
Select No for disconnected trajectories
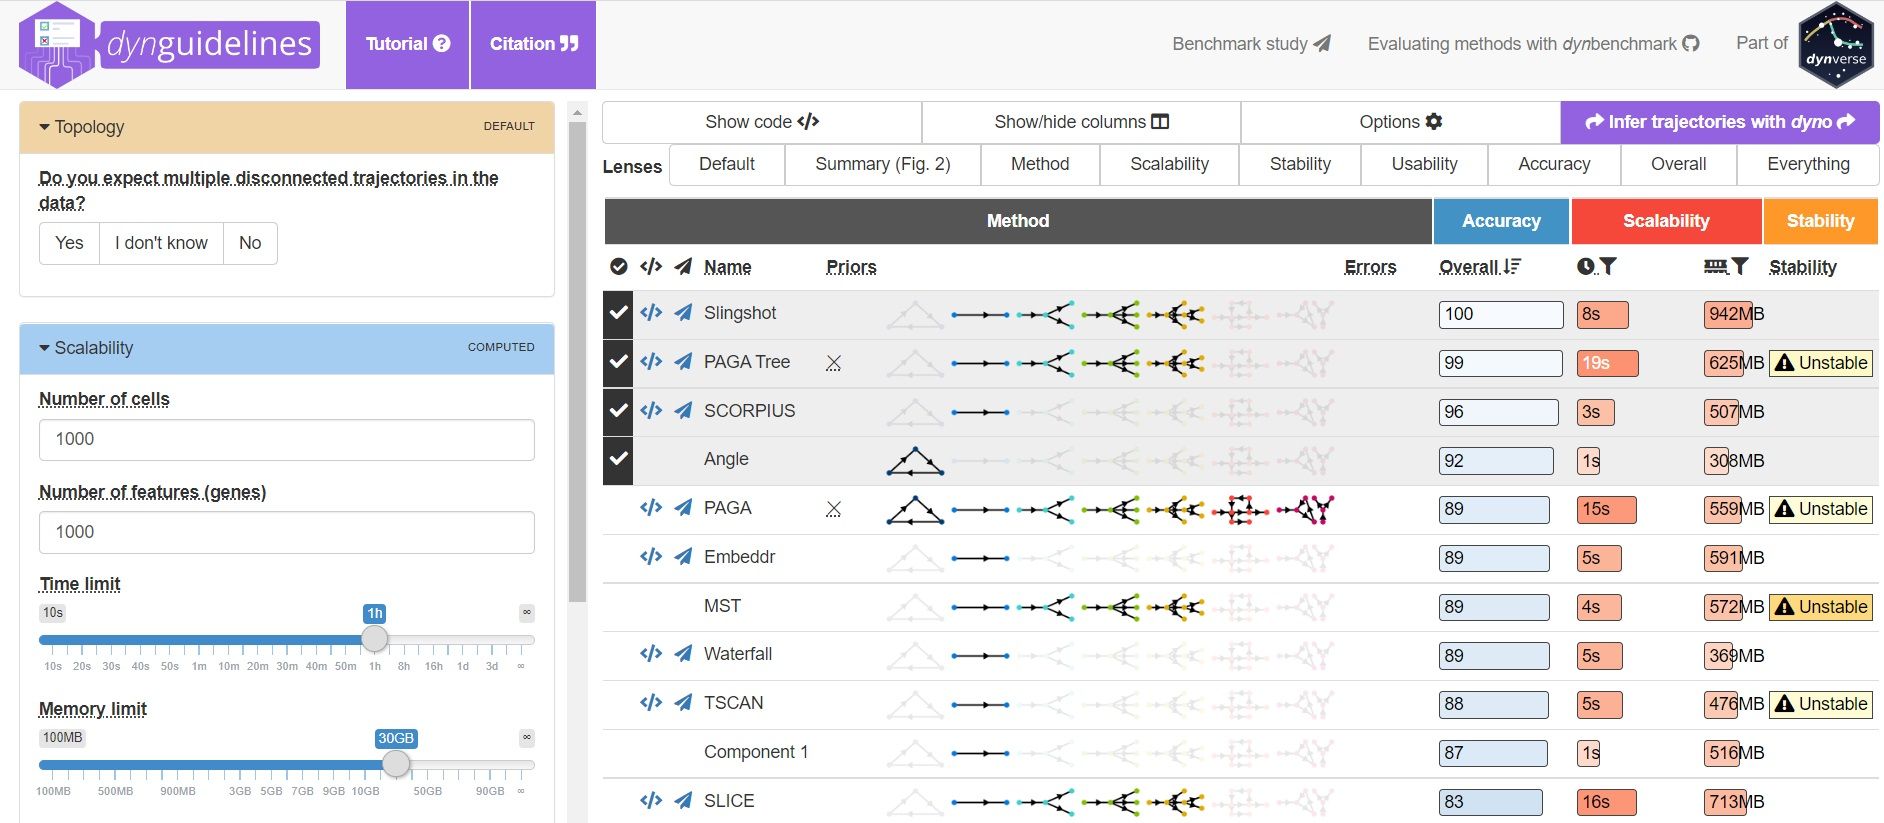coord(250,243)
